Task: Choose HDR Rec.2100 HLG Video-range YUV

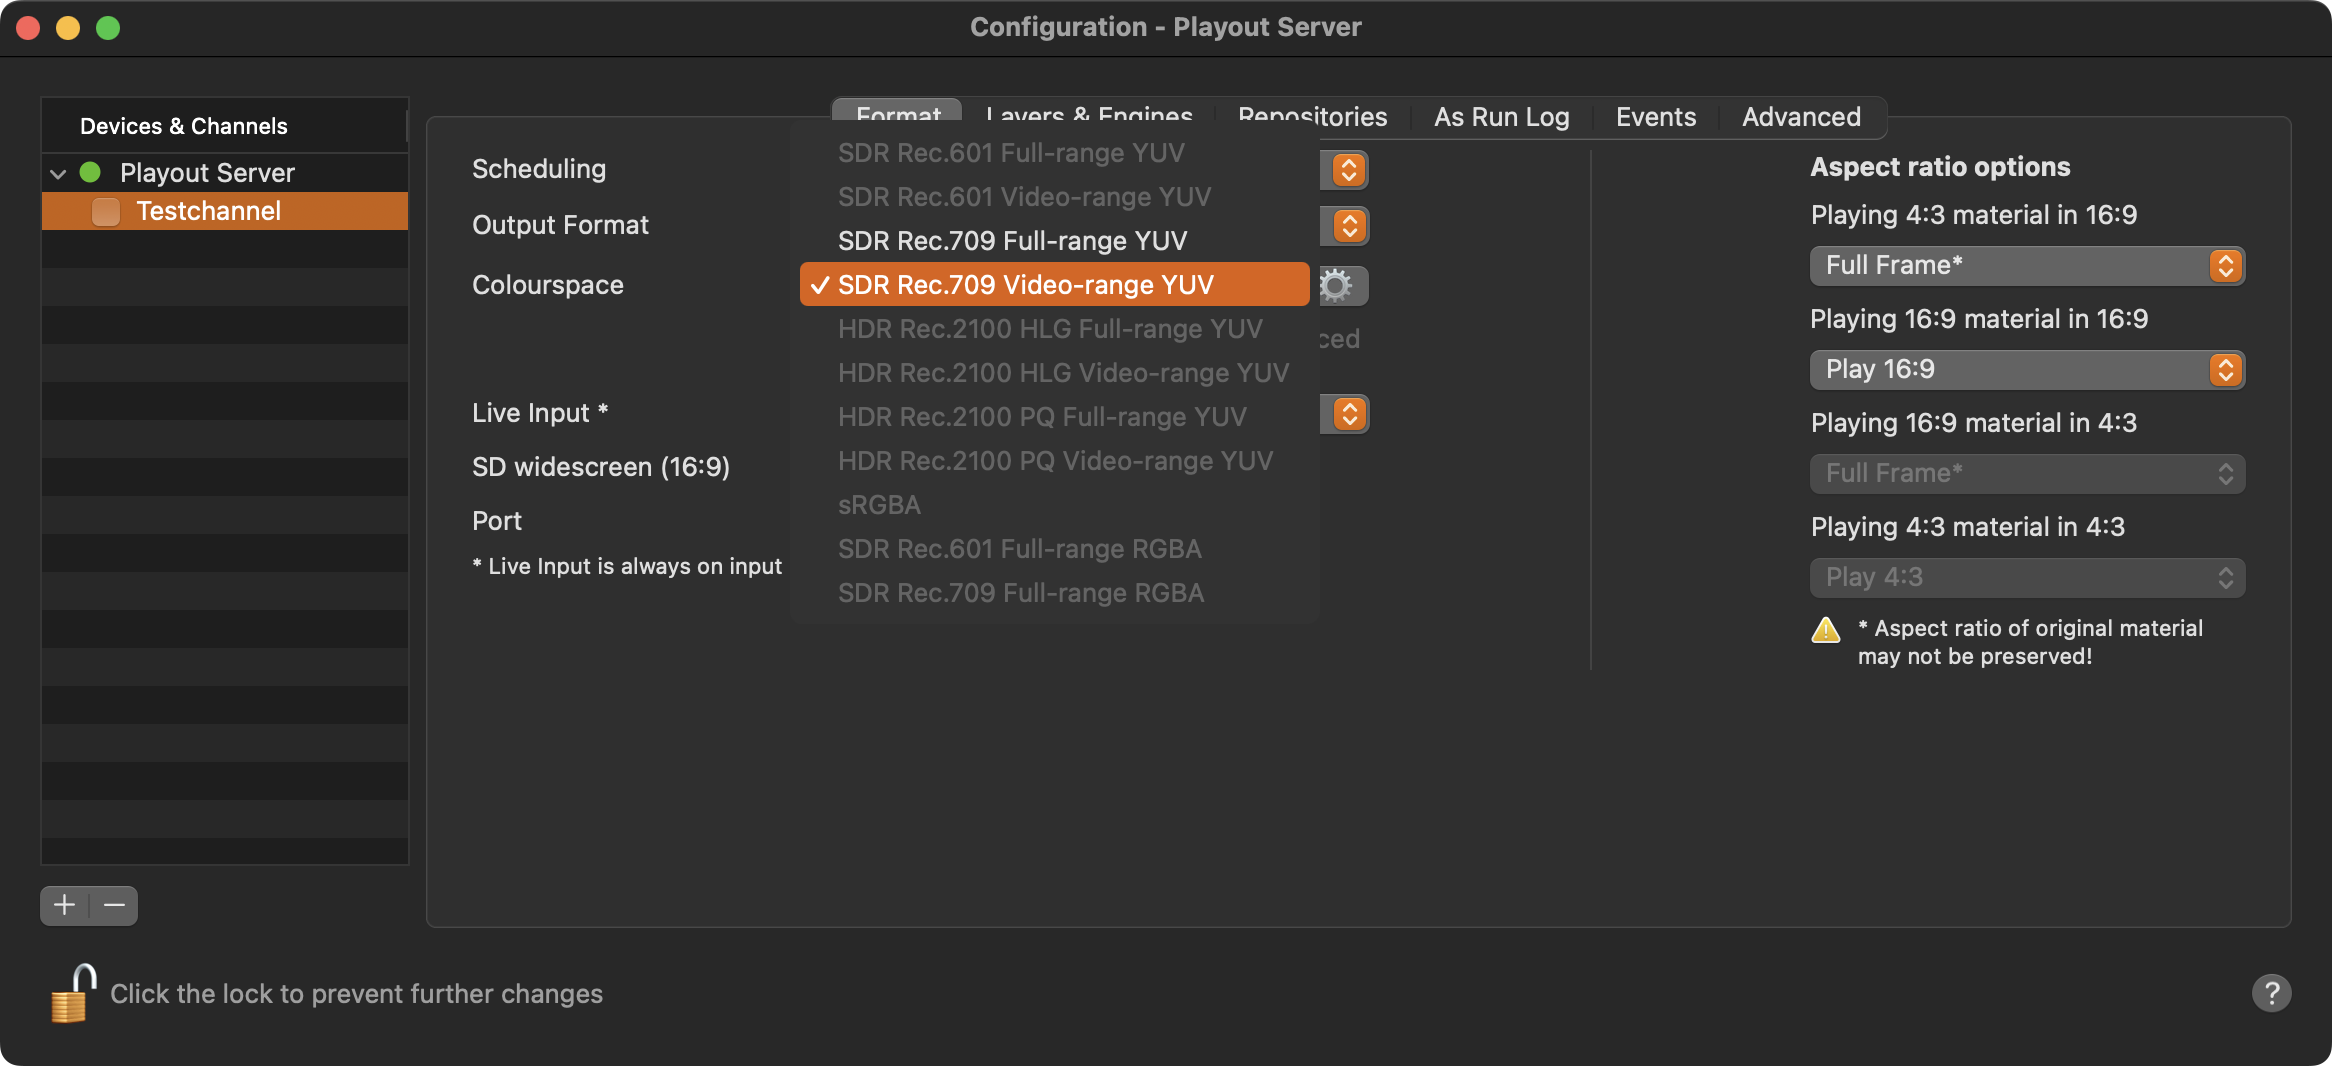Action: tap(1055, 373)
